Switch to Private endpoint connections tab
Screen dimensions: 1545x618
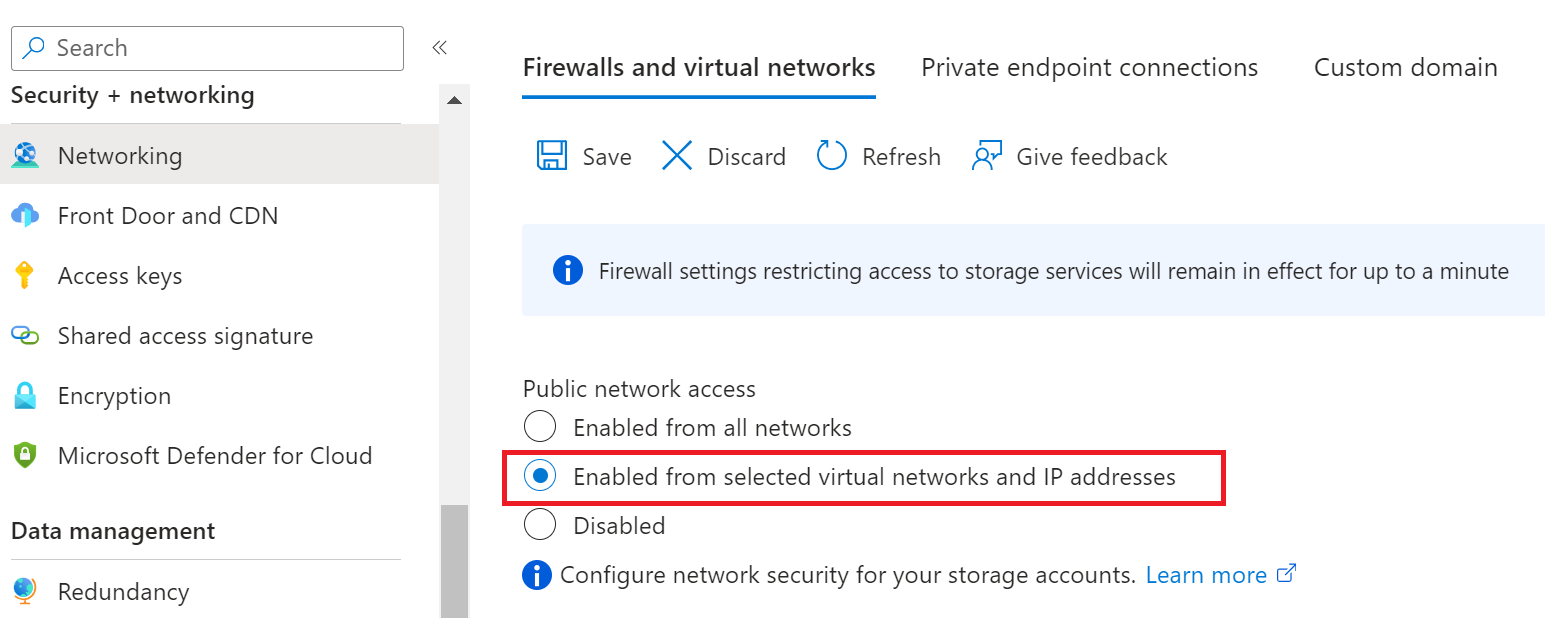click(x=1089, y=68)
